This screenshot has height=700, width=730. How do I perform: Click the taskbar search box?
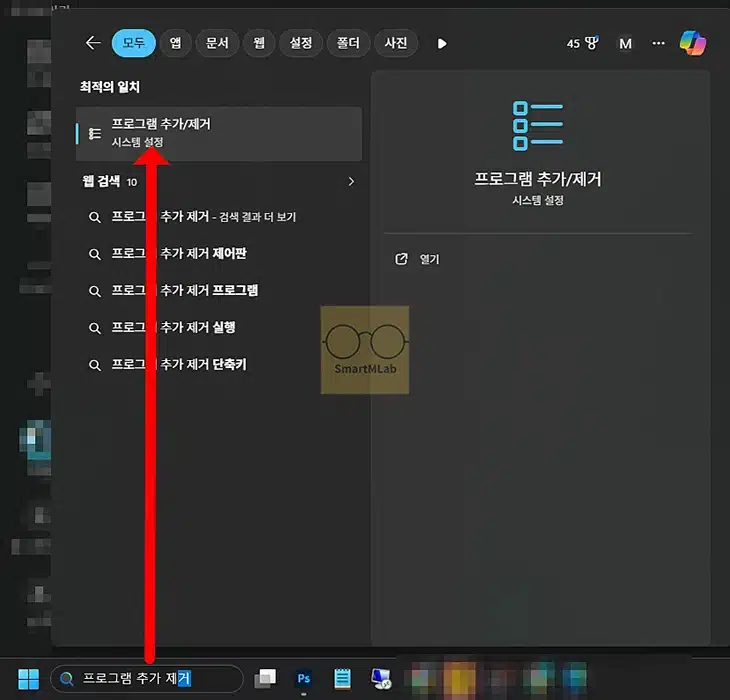(x=147, y=679)
